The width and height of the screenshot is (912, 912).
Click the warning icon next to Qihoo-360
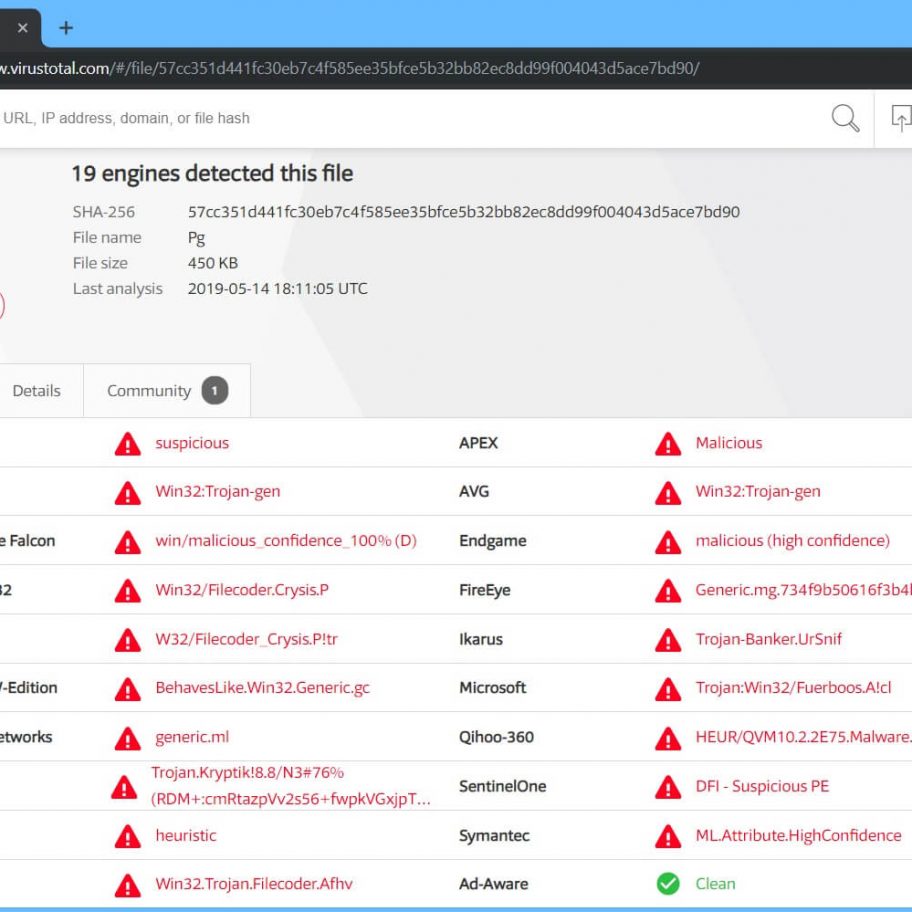668,737
